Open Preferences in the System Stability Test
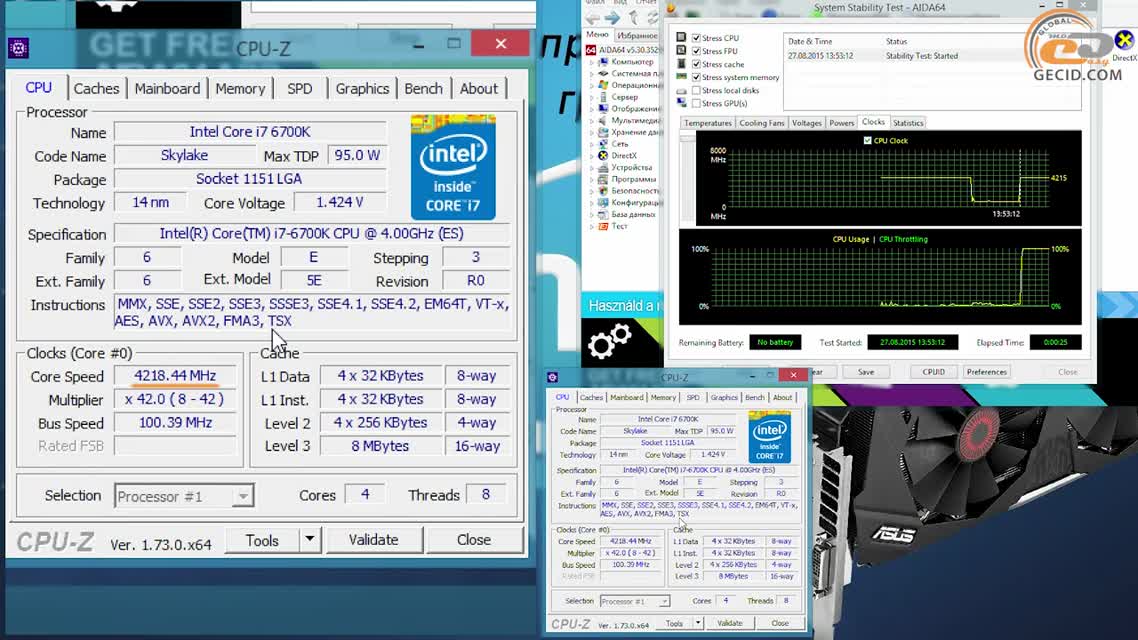The height and width of the screenshot is (640, 1138). [x=986, y=372]
